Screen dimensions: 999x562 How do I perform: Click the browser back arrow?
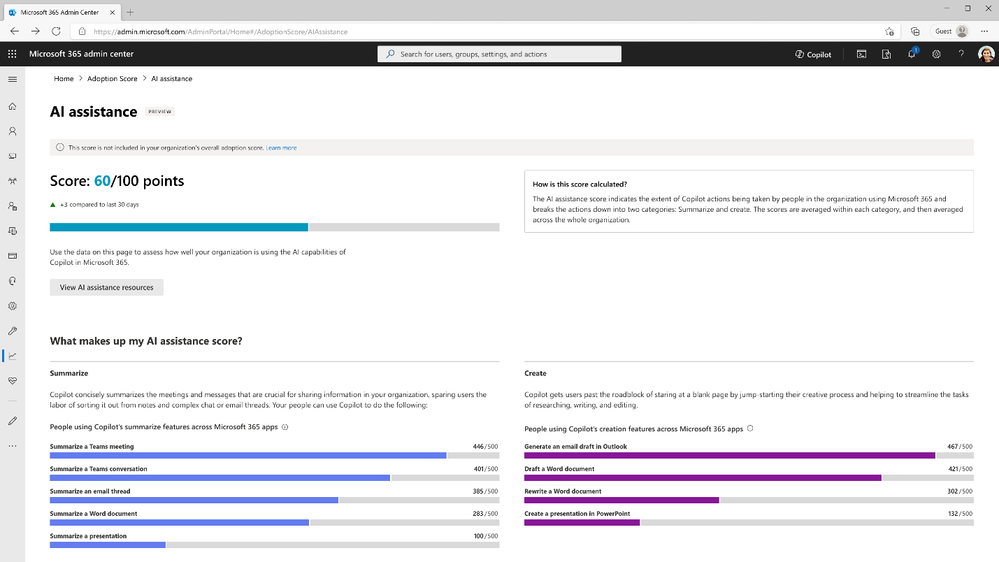(x=15, y=31)
